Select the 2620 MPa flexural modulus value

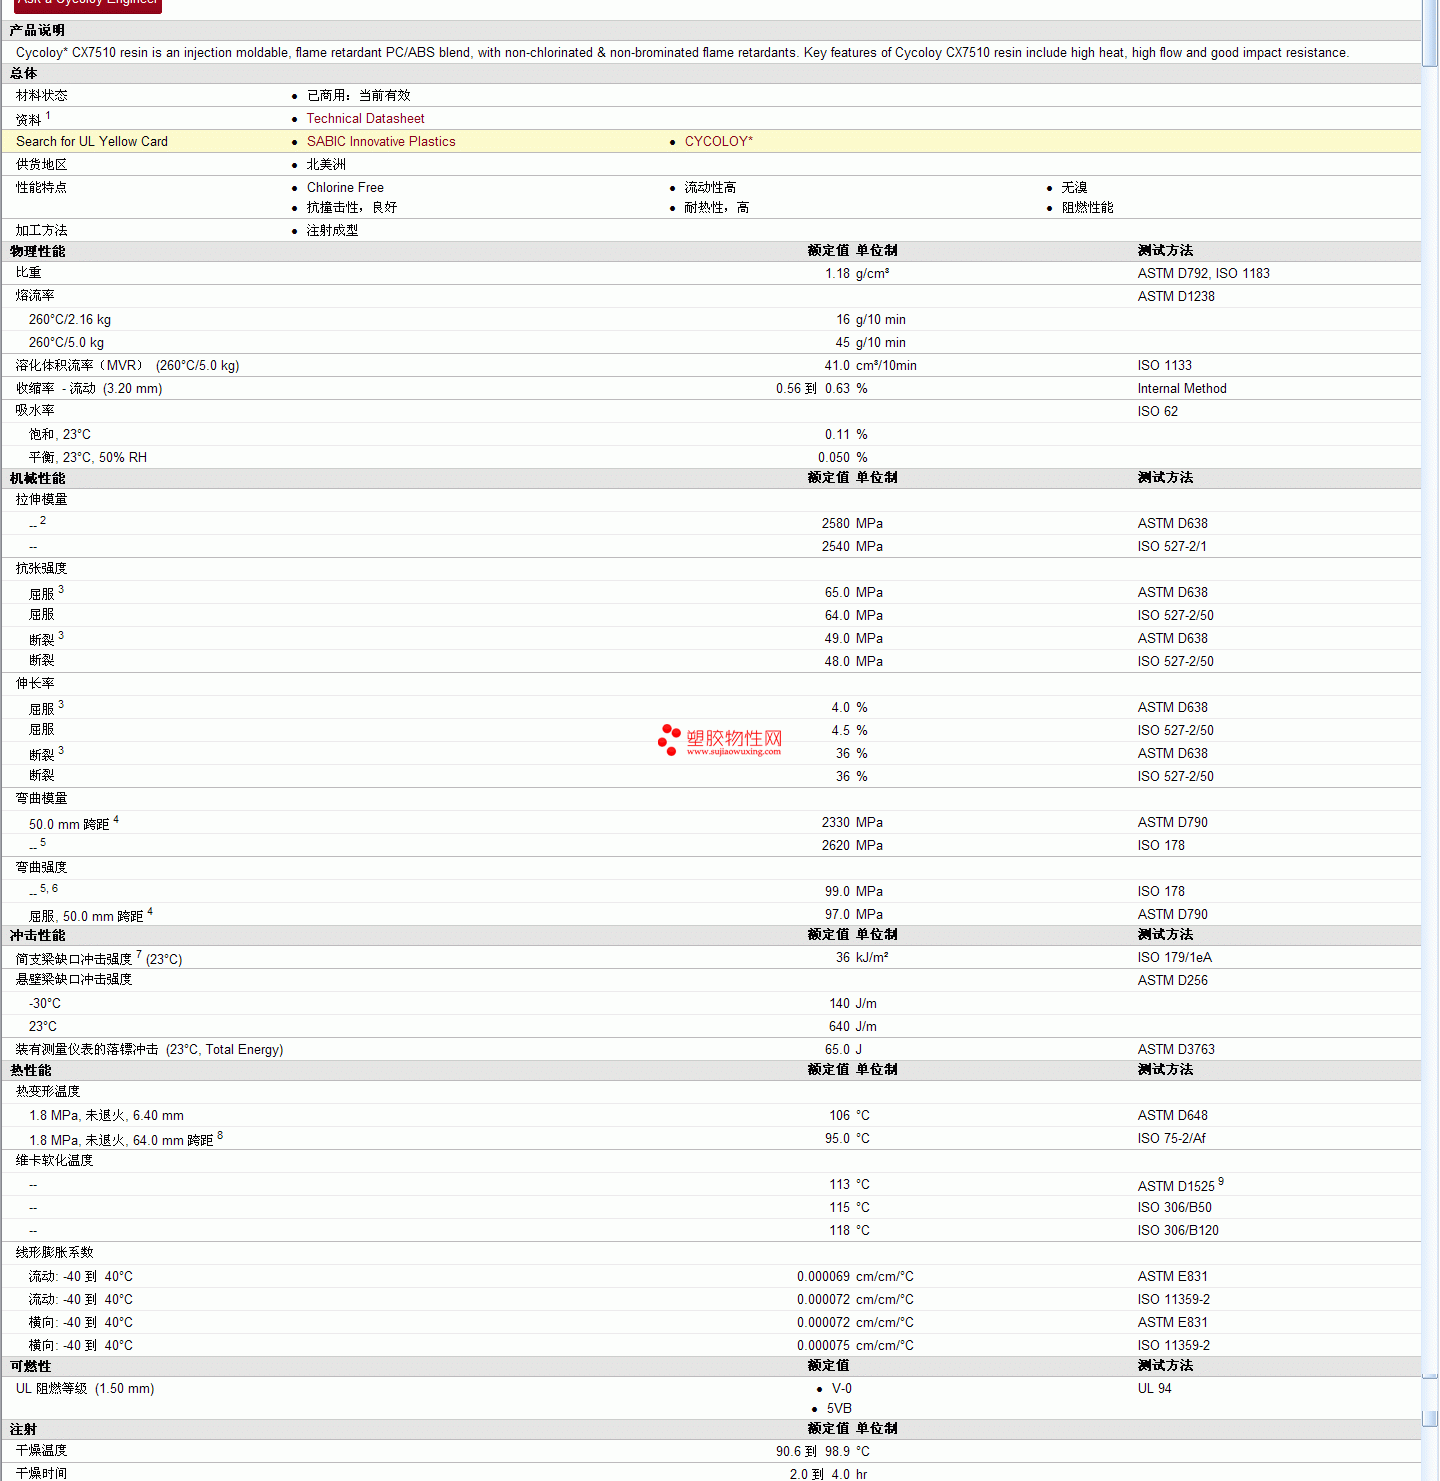click(852, 845)
